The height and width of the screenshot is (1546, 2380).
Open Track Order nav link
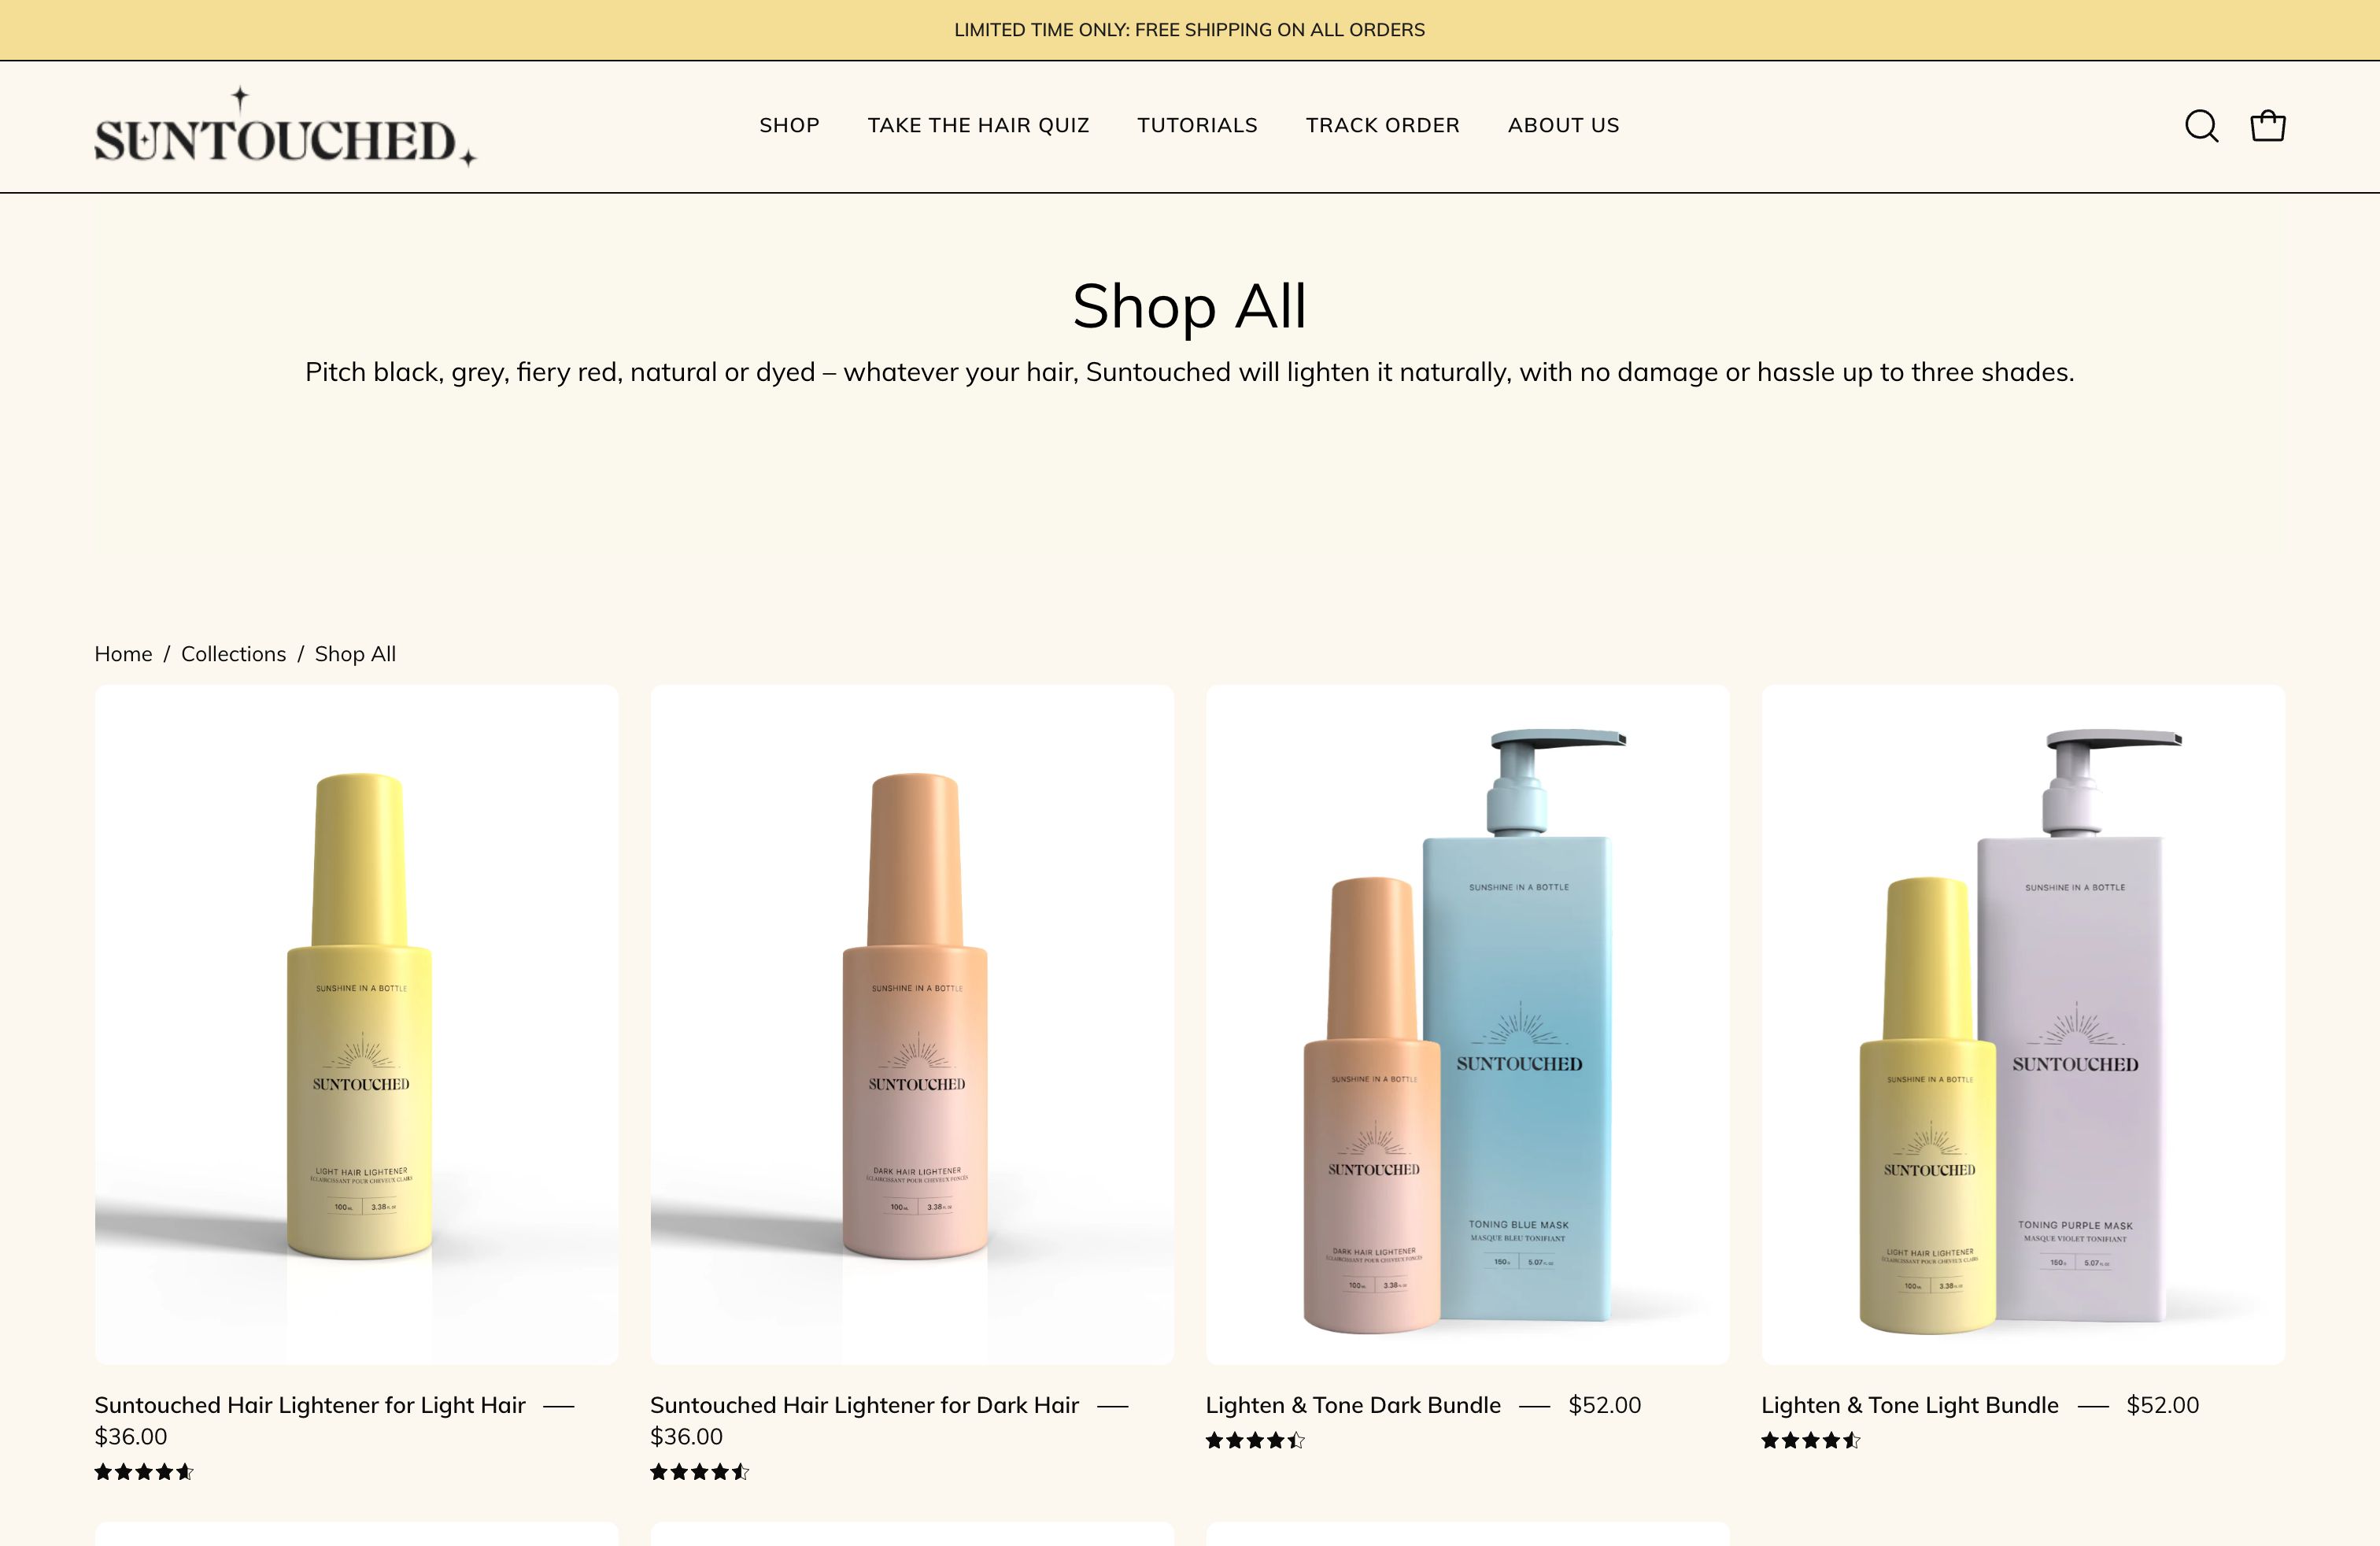(x=1382, y=125)
